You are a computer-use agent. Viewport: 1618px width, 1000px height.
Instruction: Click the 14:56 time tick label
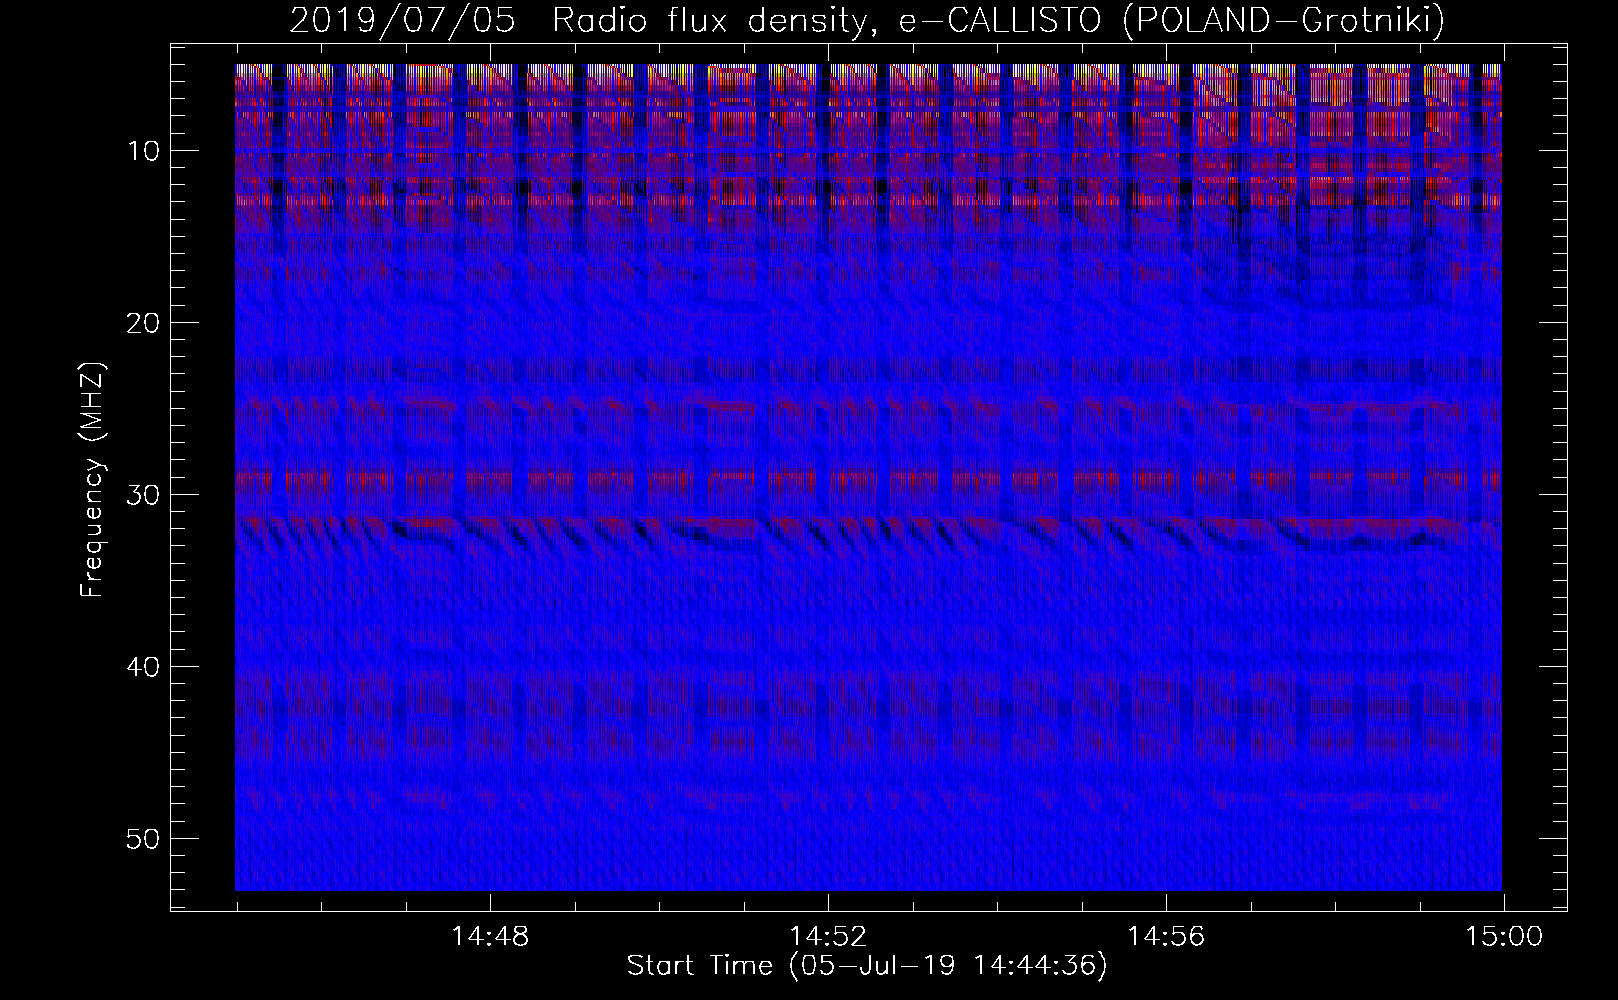1166,937
